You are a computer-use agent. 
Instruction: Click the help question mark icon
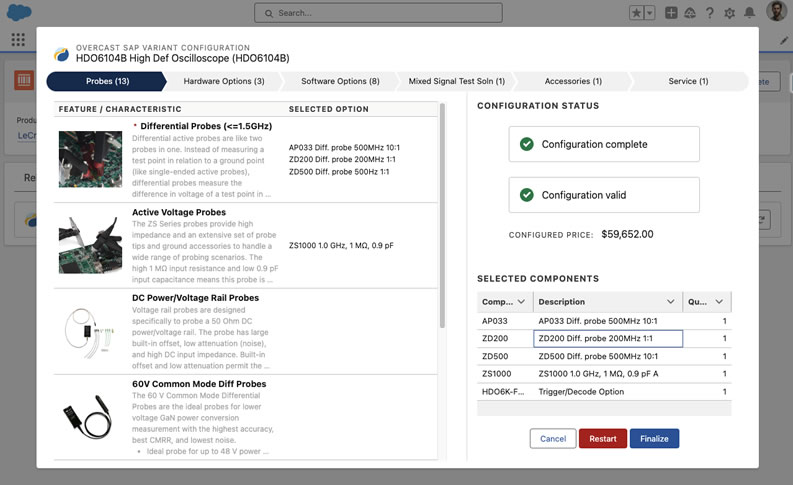point(710,13)
